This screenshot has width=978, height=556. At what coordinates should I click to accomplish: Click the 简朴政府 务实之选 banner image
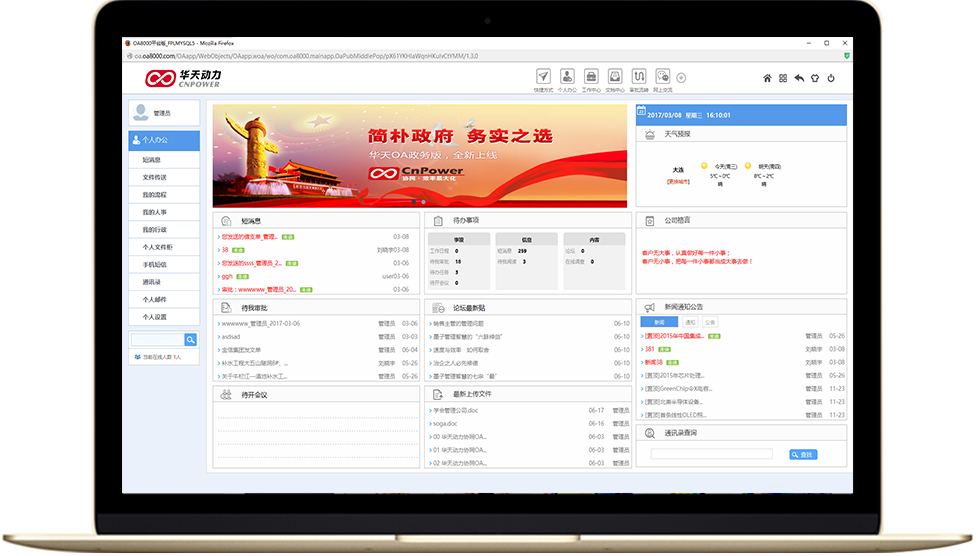(420, 156)
